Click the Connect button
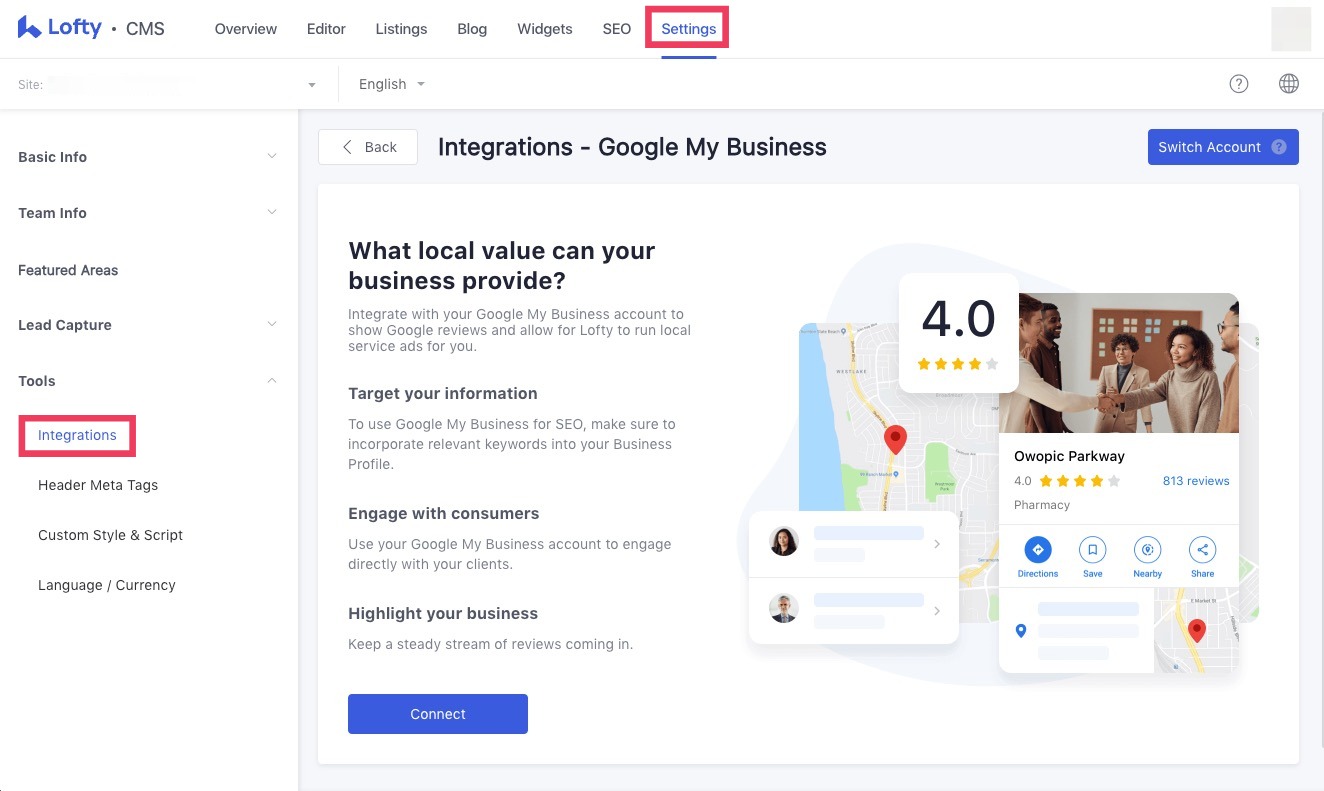1324x791 pixels. [x=438, y=714]
